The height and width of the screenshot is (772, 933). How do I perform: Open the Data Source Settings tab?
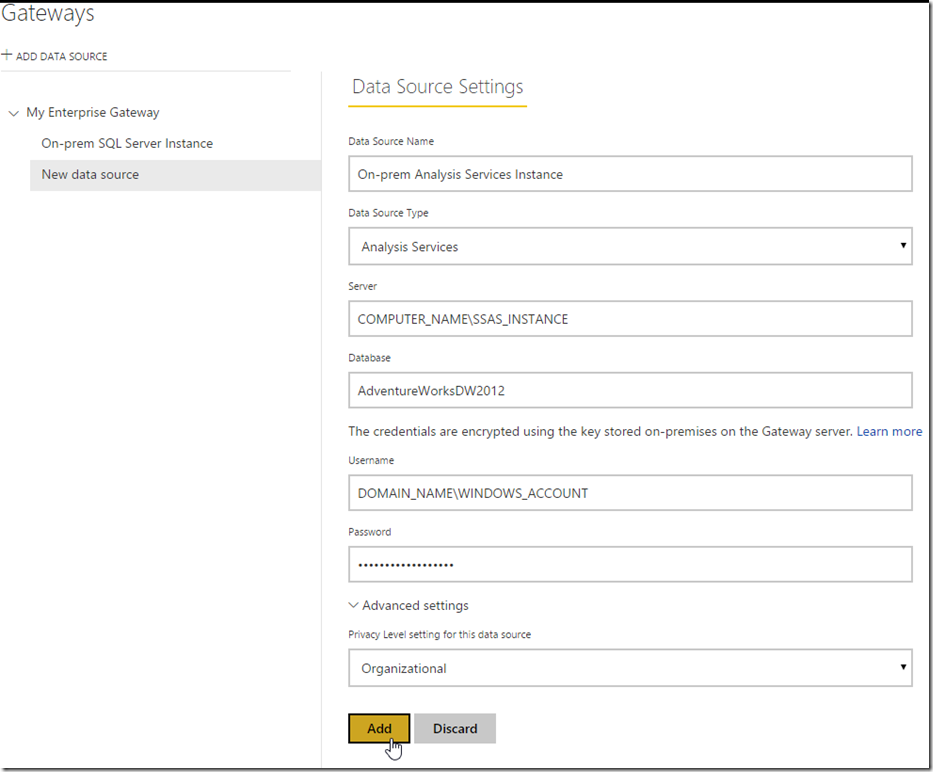(x=437, y=87)
